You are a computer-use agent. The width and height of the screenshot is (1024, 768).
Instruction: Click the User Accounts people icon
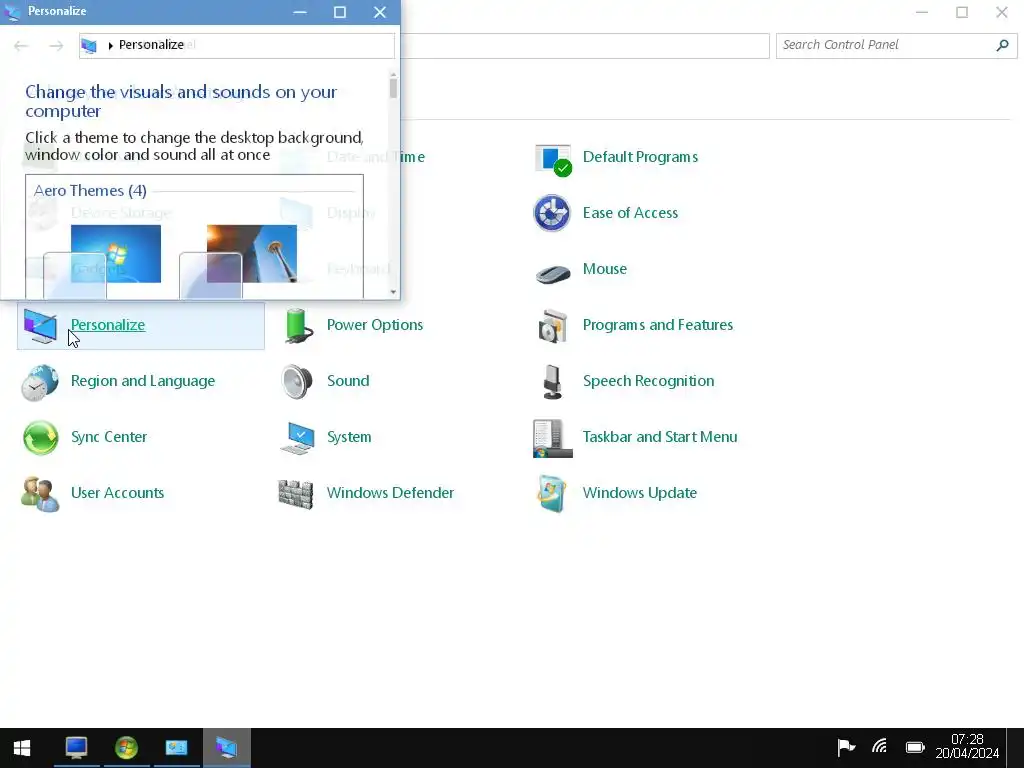[x=40, y=494]
